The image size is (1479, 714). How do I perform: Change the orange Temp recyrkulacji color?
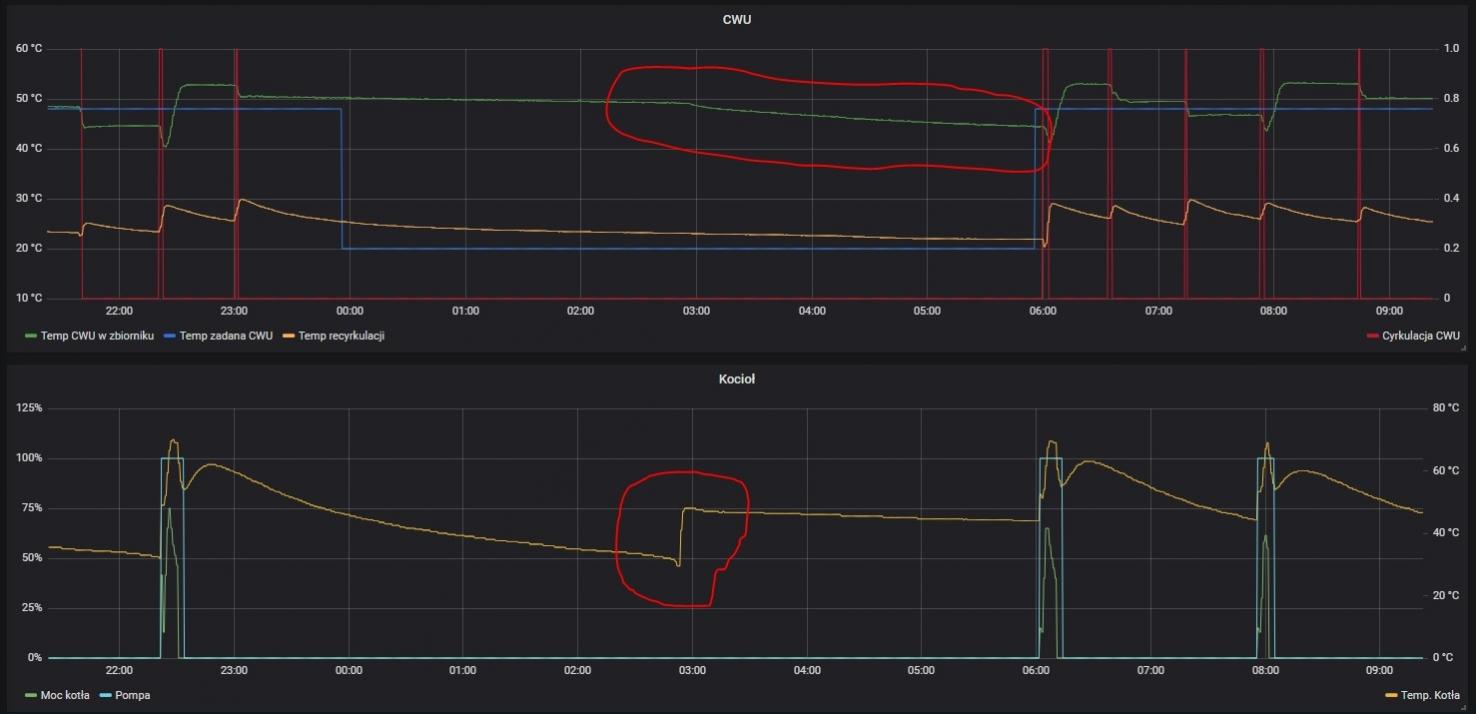289,336
